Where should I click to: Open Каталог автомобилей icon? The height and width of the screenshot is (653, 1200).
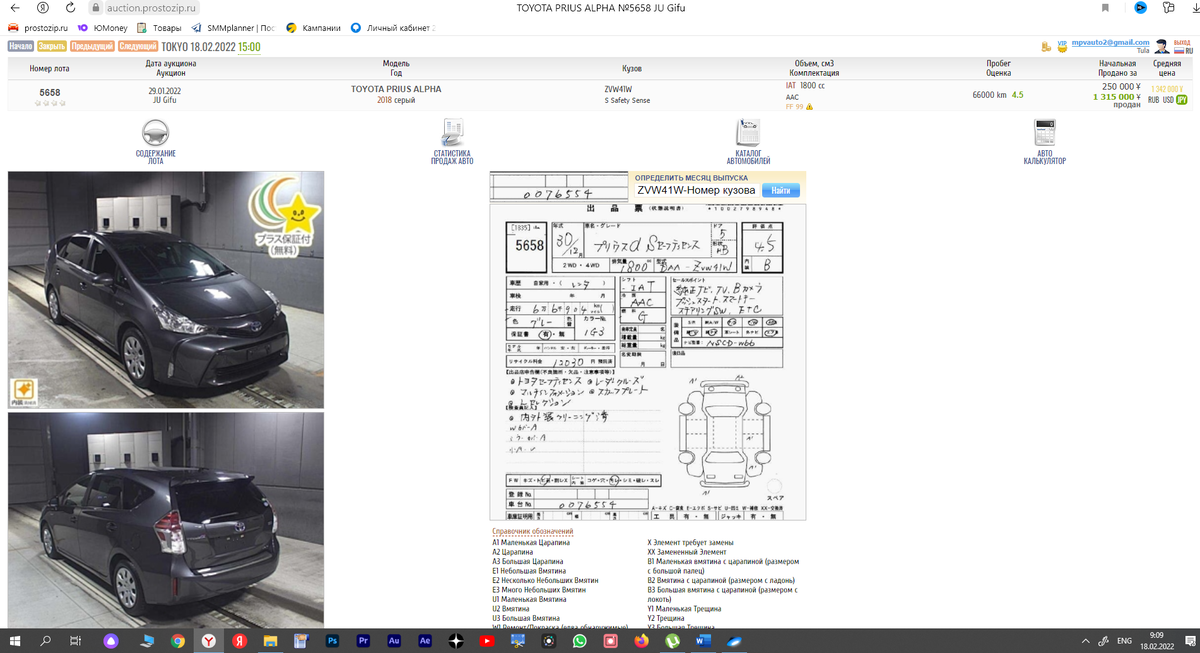(x=748, y=132)
